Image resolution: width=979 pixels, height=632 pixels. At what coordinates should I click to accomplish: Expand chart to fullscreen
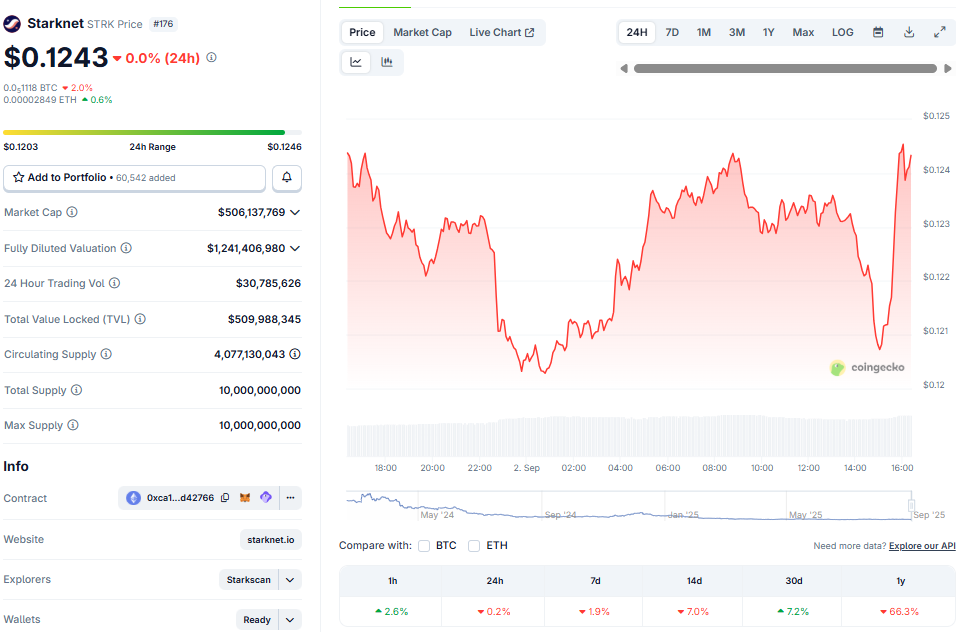pos(940,32)
